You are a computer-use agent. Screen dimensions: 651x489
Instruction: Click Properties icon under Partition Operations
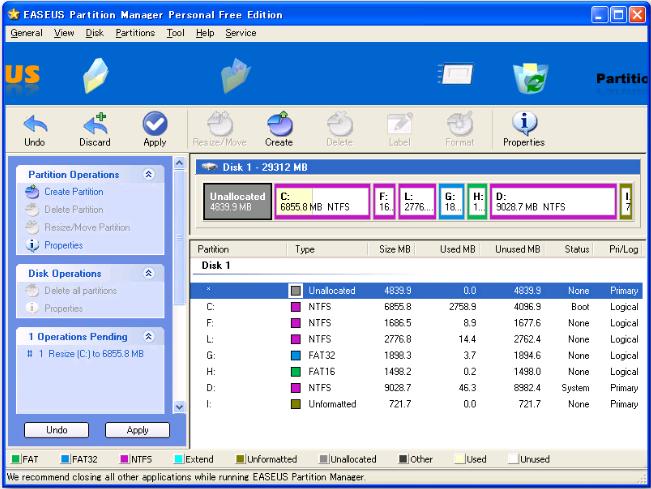coord(32,245)
